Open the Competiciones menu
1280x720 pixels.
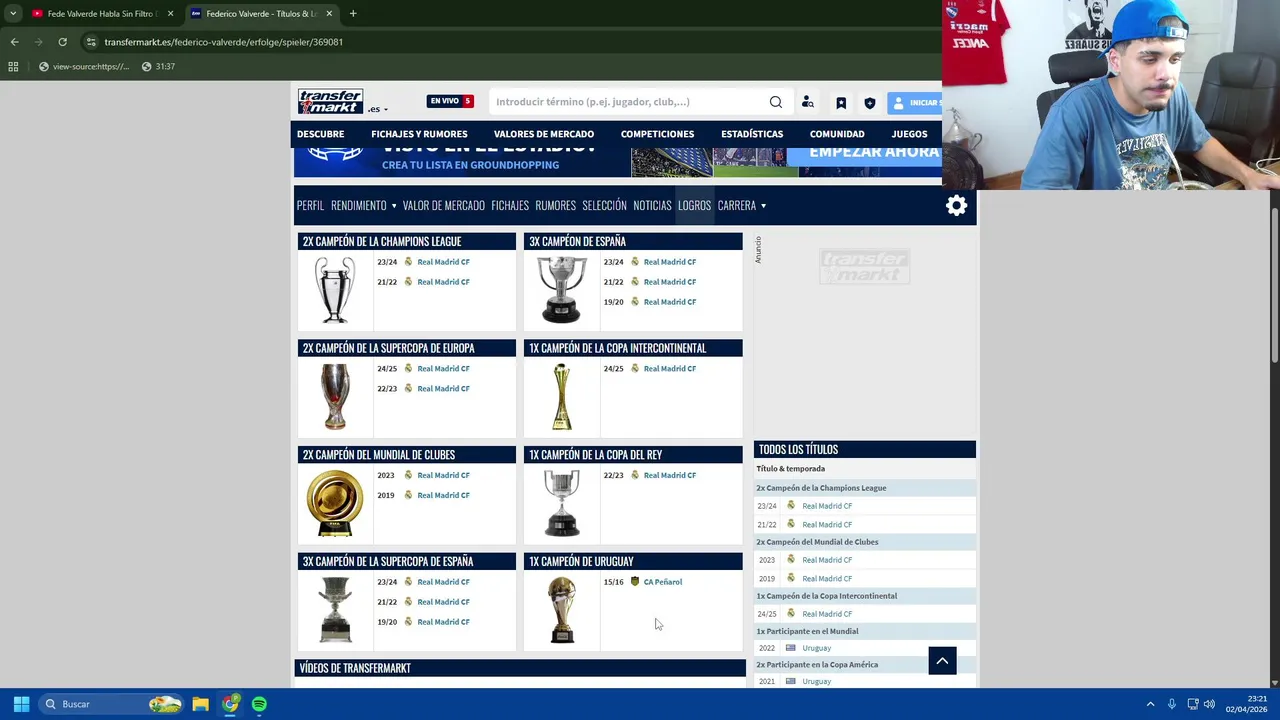657,134
